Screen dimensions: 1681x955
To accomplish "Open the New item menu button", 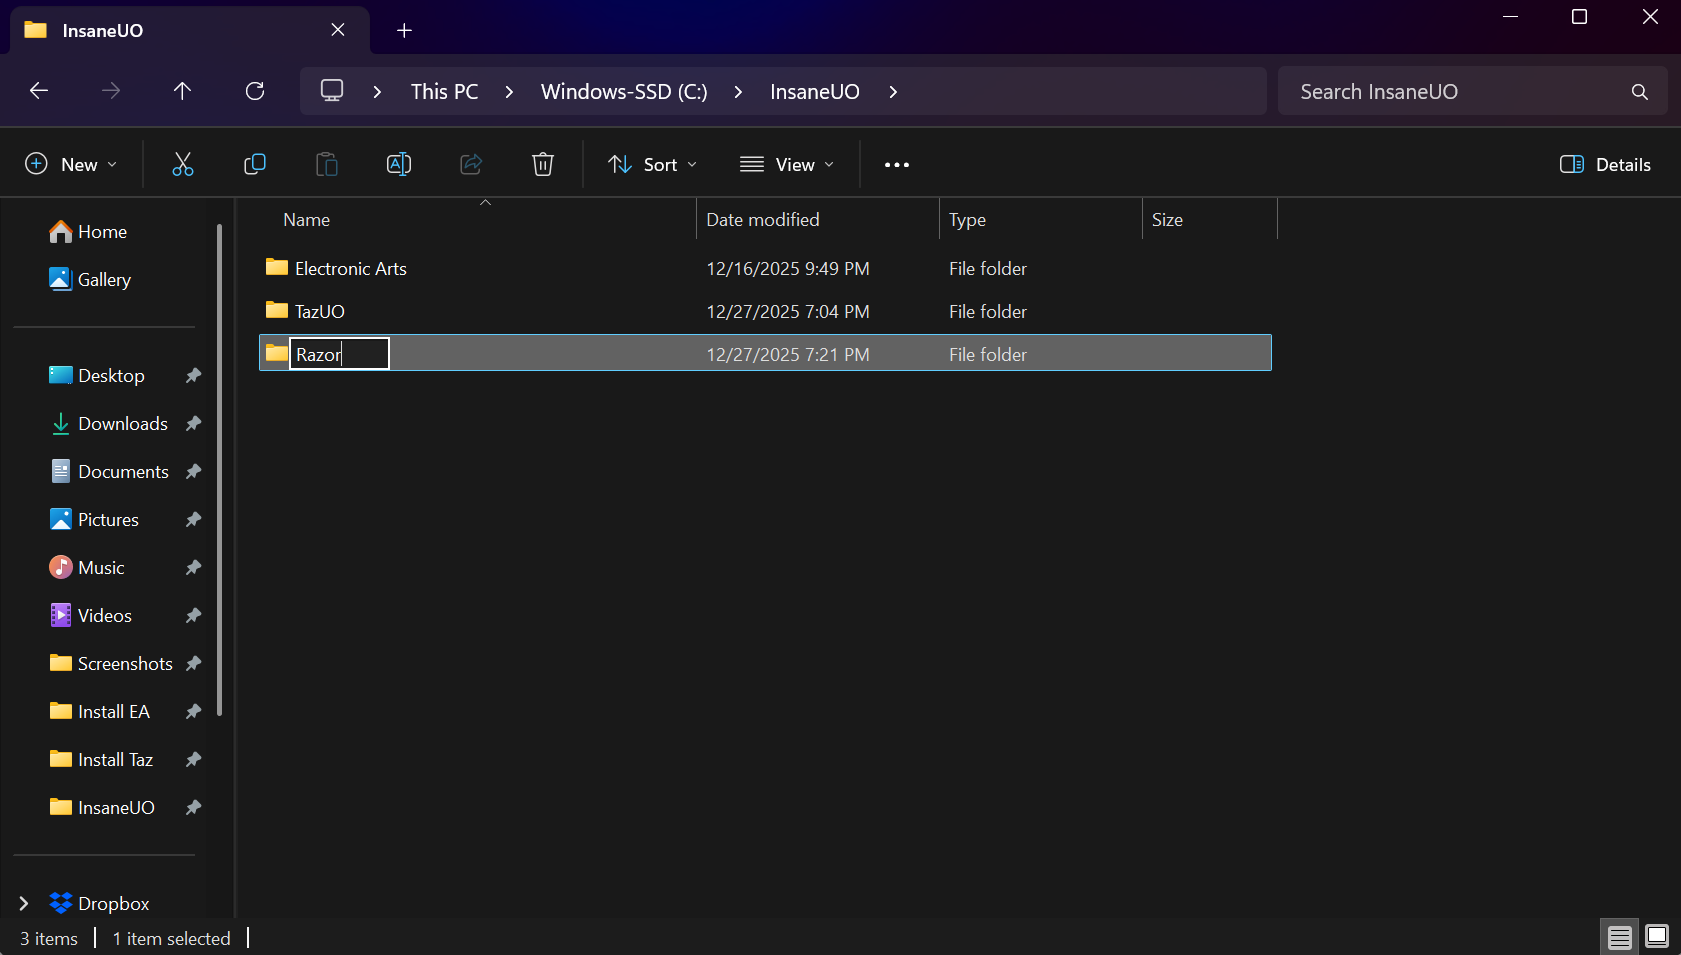I will tap(71, 164).
